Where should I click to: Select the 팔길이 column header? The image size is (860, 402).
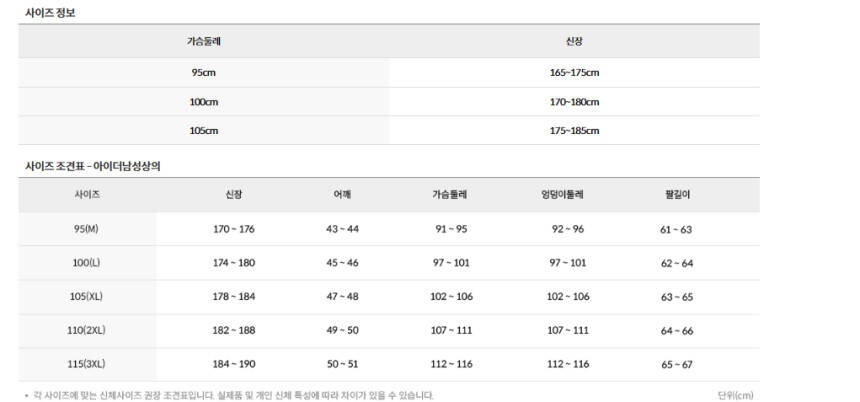[x=677, y=194]
